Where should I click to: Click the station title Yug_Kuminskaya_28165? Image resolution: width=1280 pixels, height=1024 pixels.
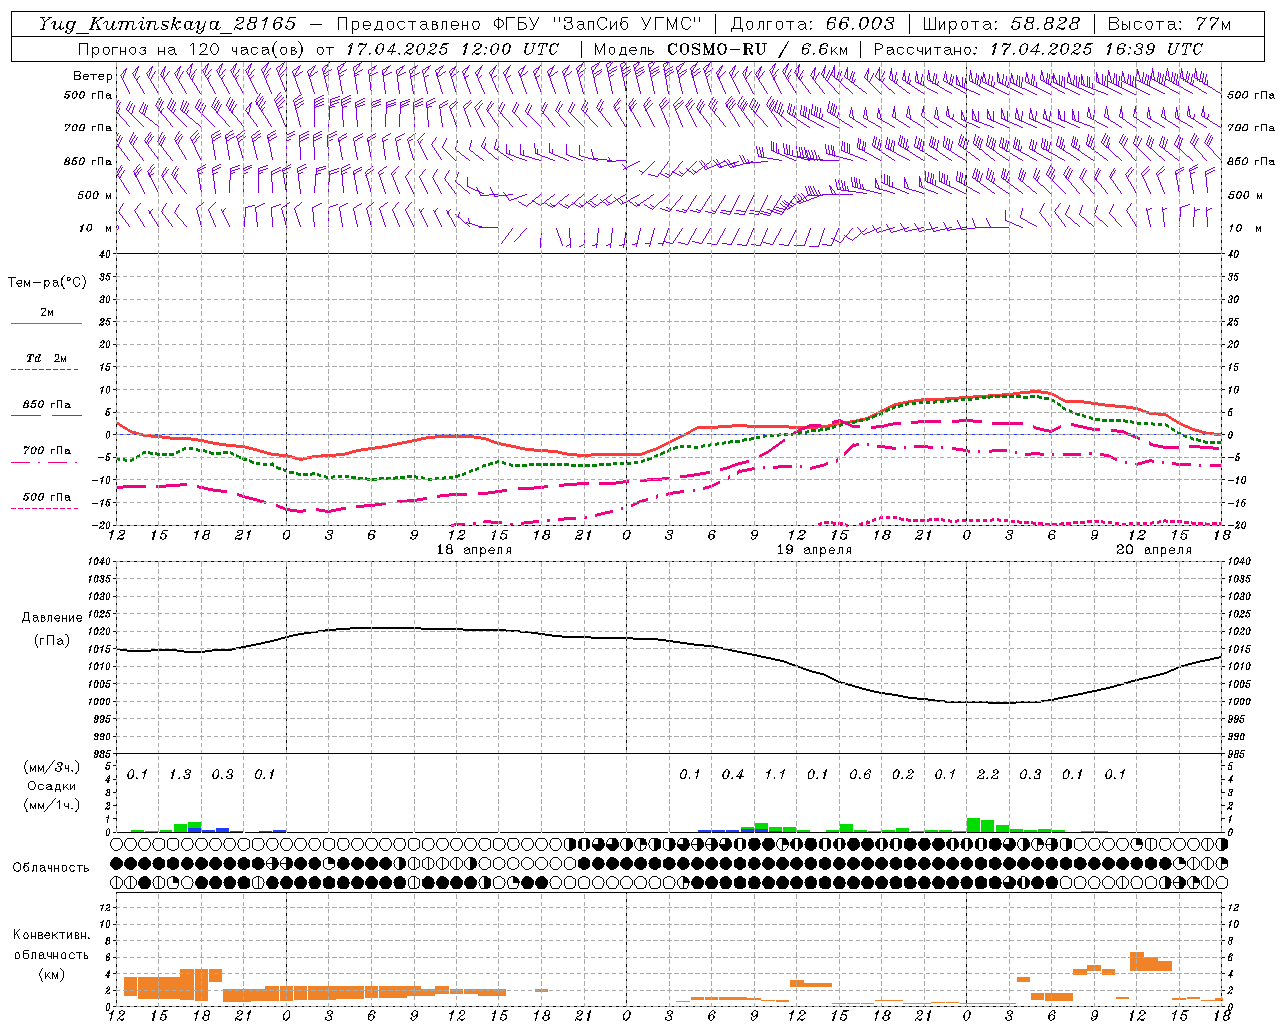pos(168,24)
